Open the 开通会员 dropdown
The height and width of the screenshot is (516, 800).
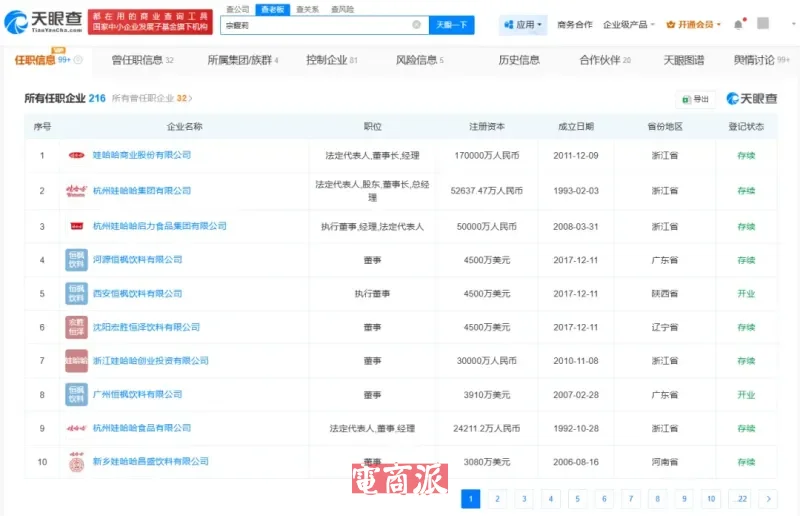click(694, 24)
